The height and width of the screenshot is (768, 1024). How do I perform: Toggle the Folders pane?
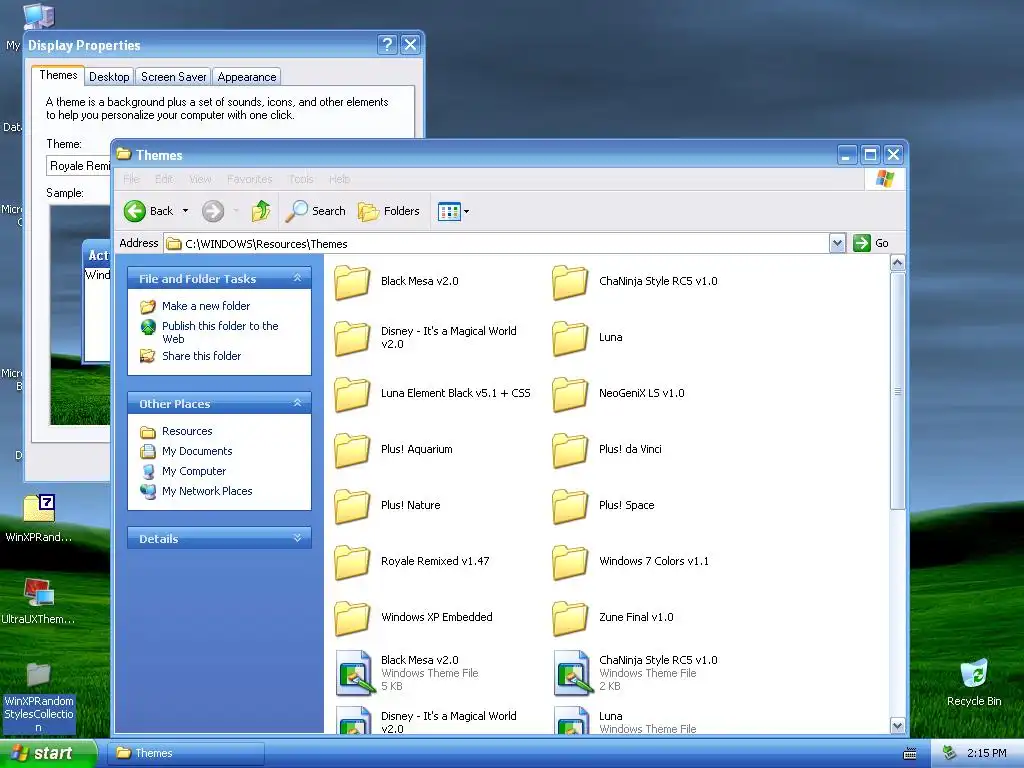389,211
